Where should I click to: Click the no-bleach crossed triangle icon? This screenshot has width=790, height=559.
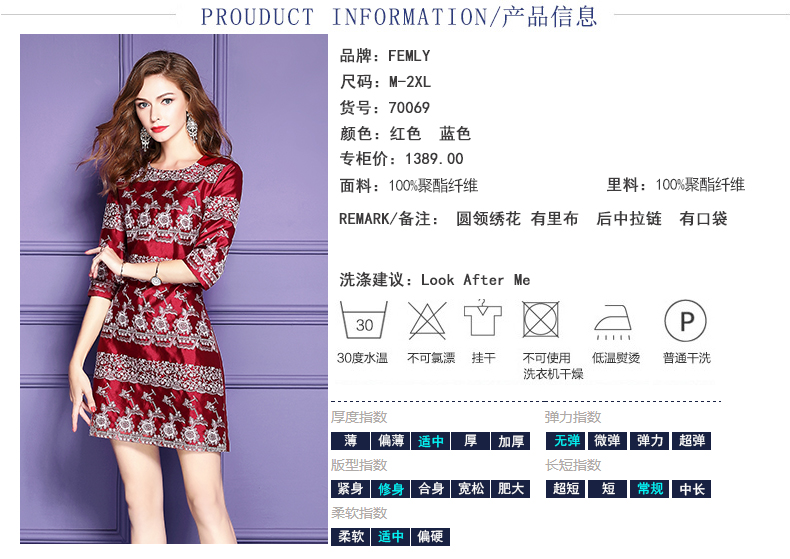[x=427, y=320]
